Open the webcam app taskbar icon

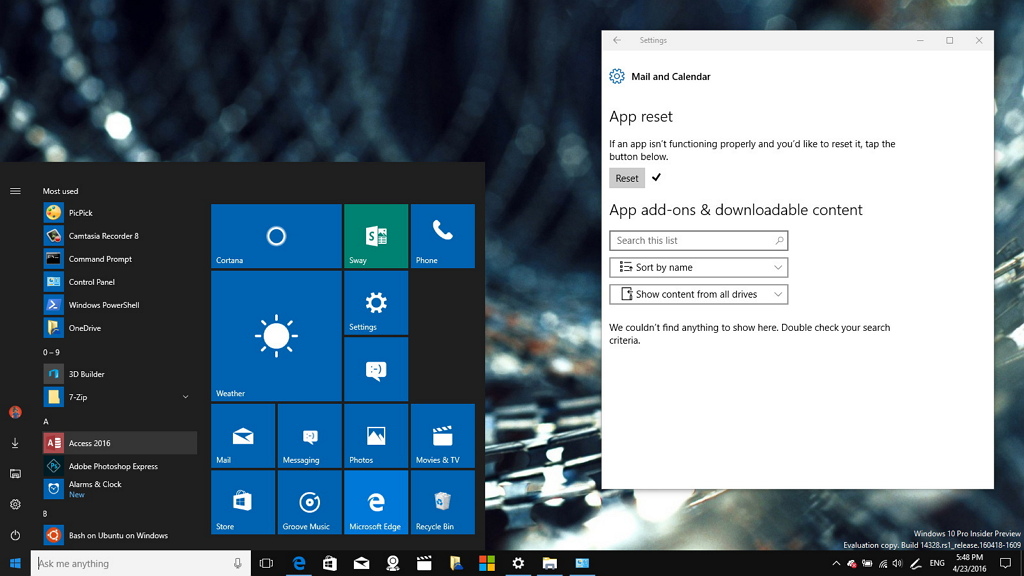[392, 563]
